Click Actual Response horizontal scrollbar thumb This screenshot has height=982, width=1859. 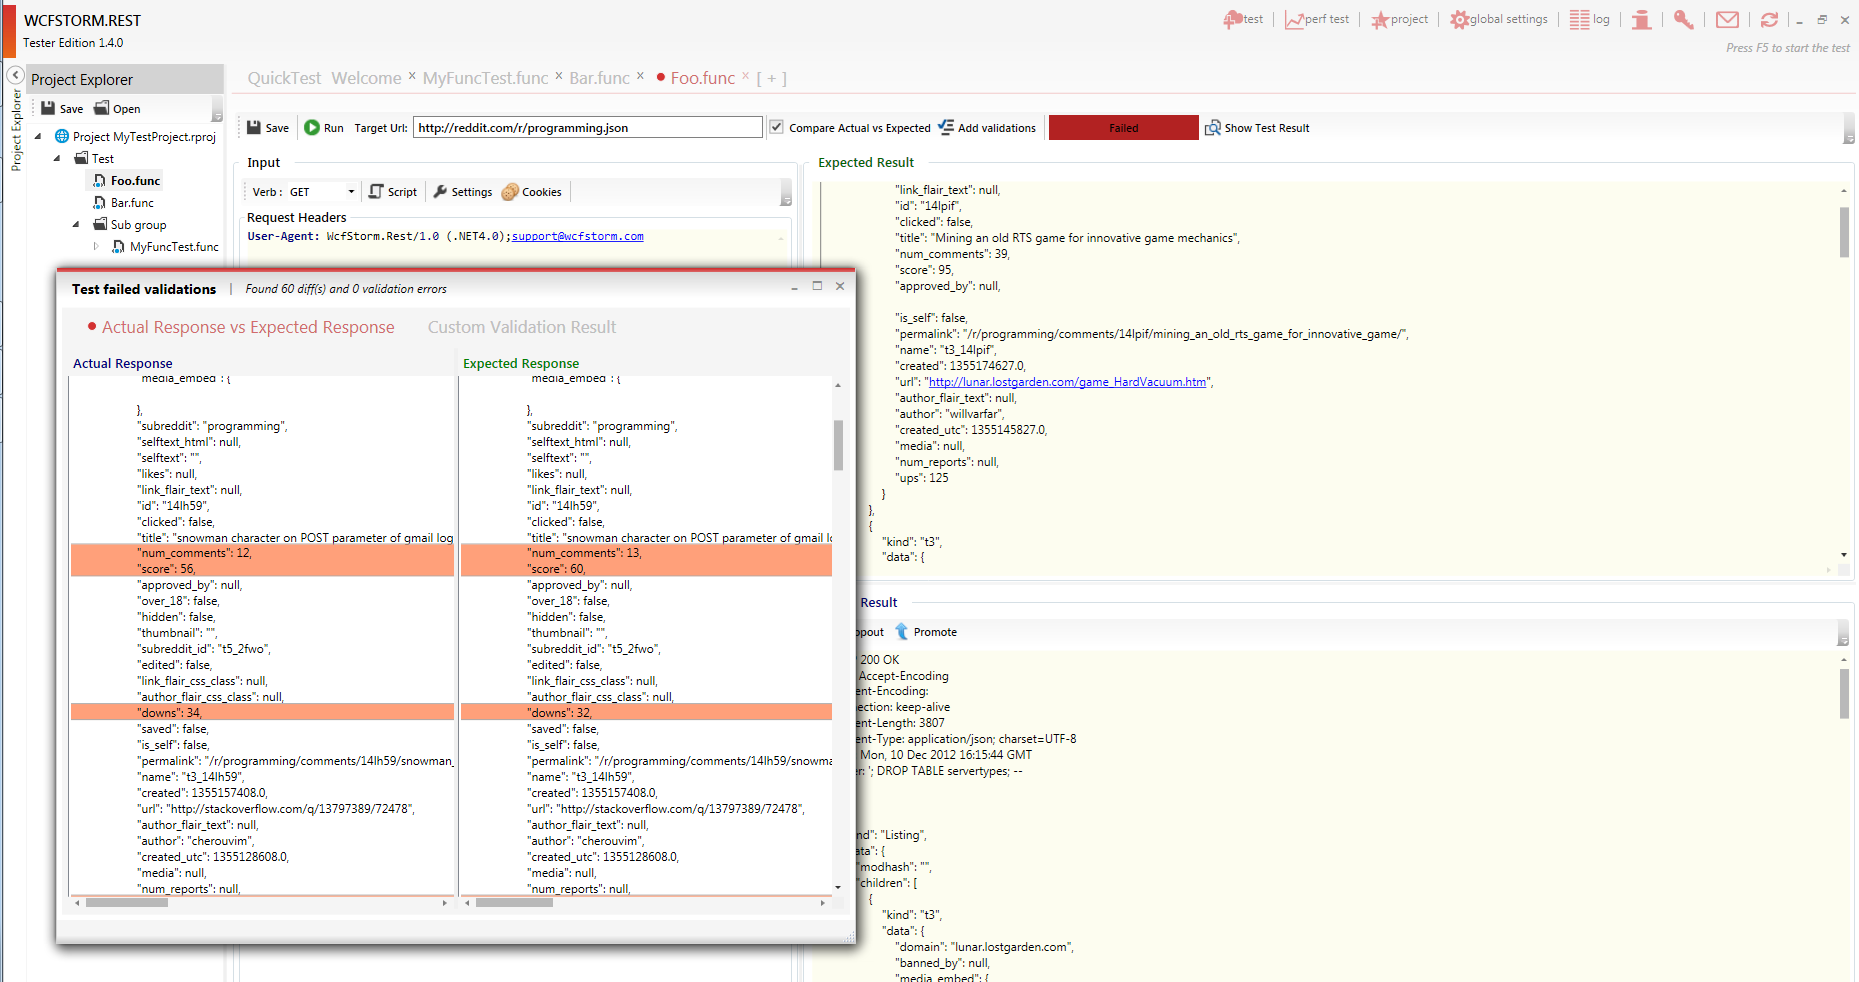(127, 902)
